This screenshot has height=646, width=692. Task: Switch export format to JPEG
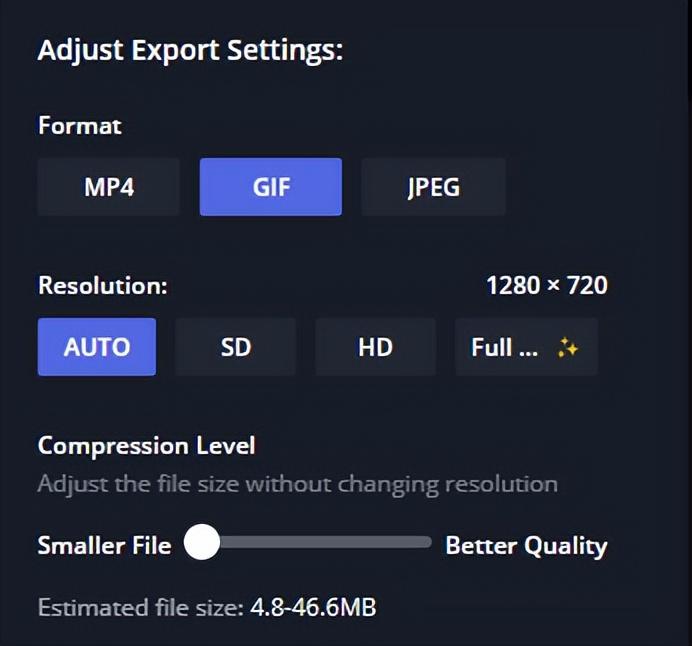(433, 187)
